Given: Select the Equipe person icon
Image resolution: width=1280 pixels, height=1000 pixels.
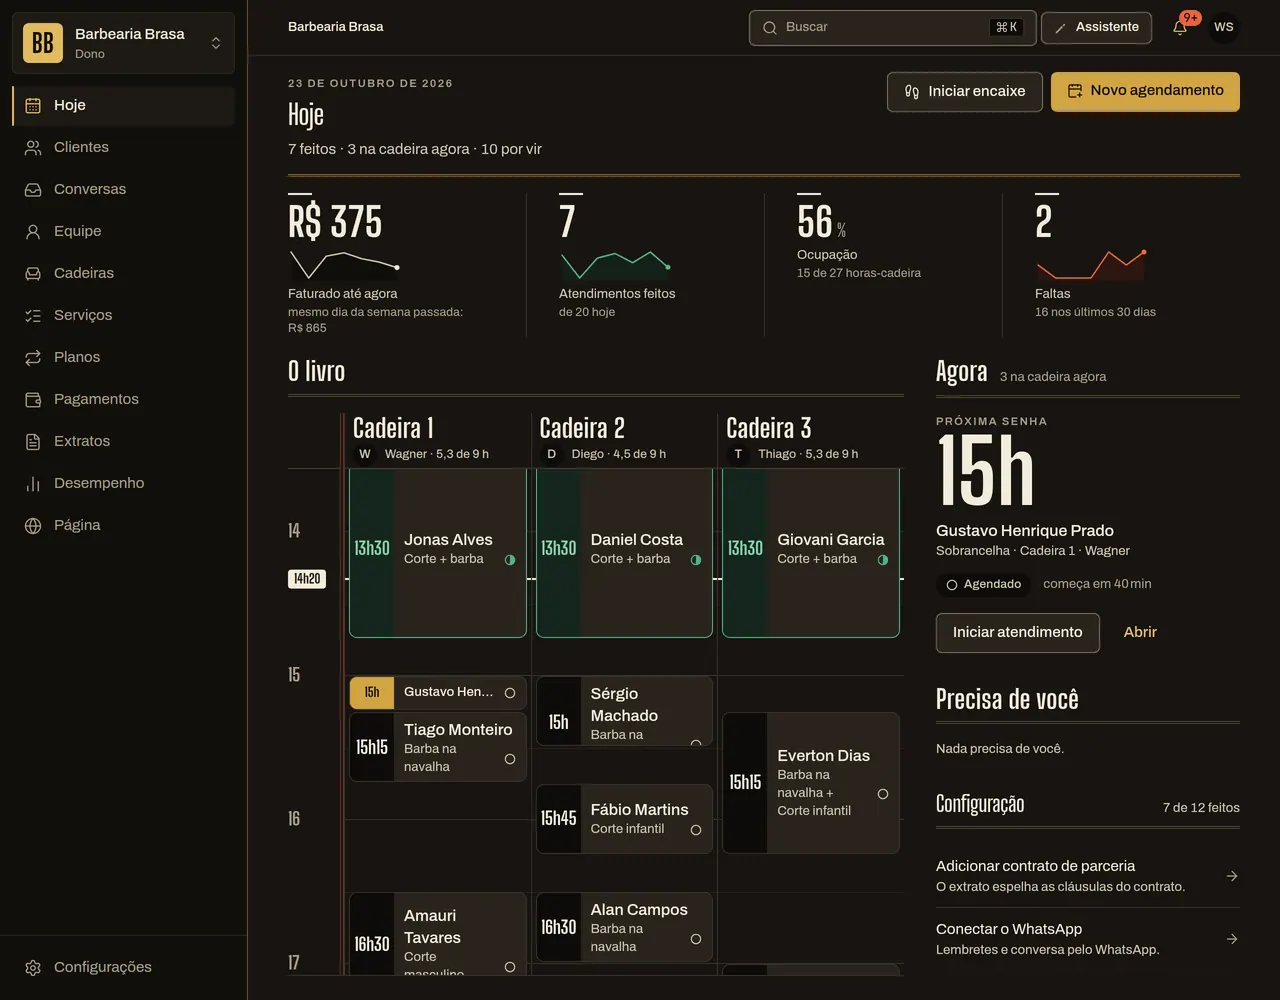Looking at the screenshot, I should (x=33, y=231).
